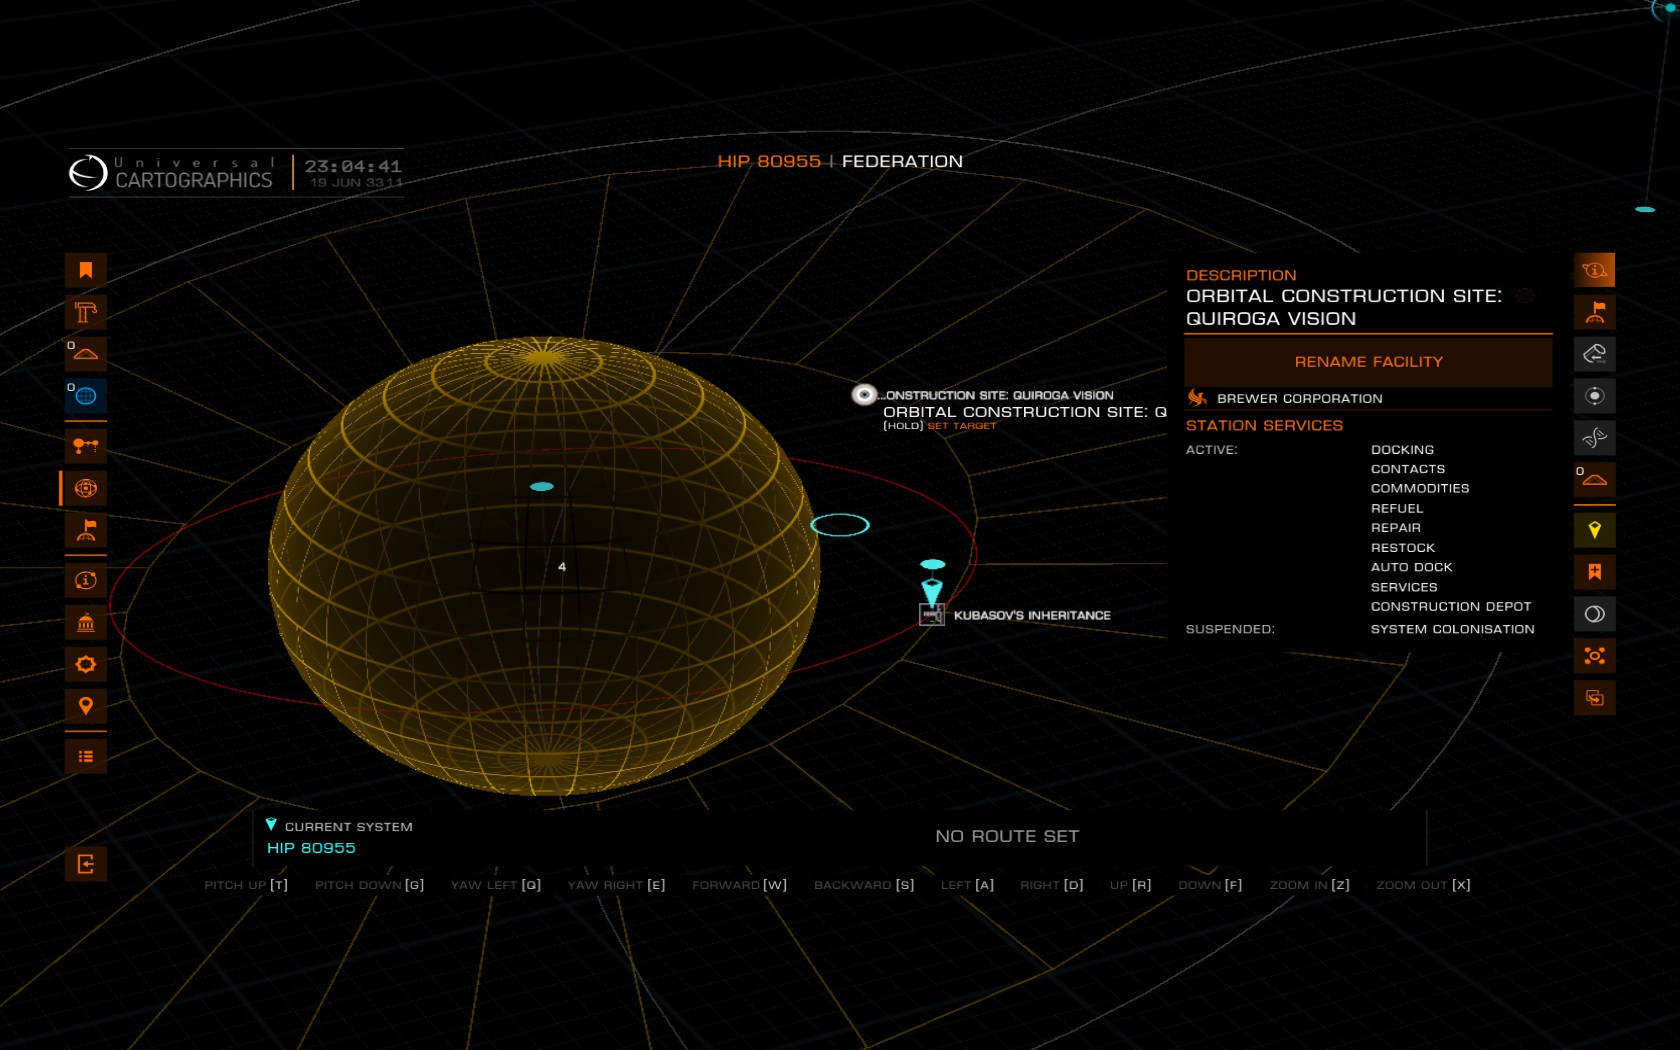Select the orbit target icon in right panel
This screenshot has width=1680, height=1050.
[x=1595, y=396]
